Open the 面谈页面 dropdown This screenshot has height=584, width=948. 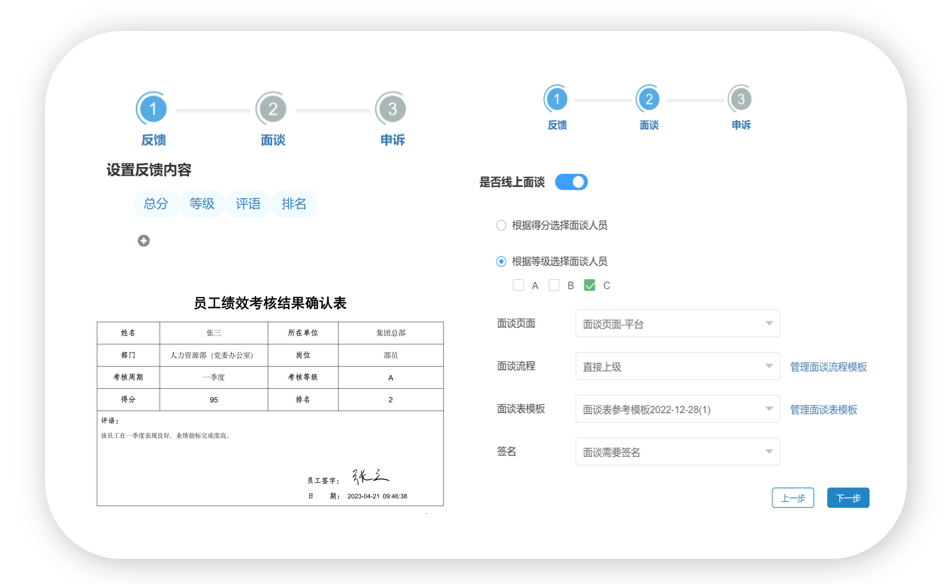point(676,324)
